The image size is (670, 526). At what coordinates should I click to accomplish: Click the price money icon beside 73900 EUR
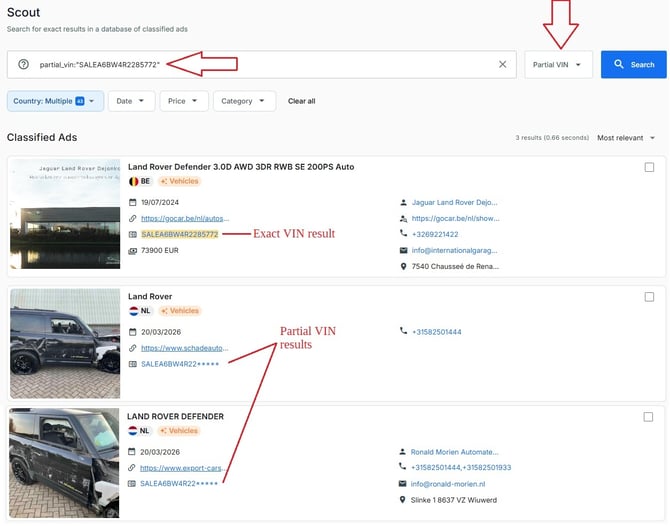pos(132,251)
